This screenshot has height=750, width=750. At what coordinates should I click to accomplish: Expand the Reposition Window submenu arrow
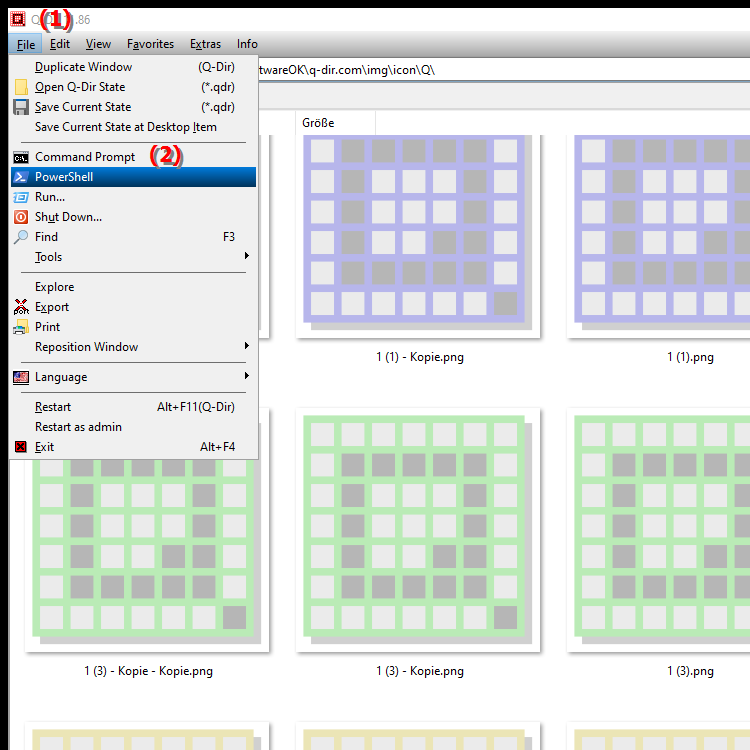pyautogui.click(x=247, y=345)
